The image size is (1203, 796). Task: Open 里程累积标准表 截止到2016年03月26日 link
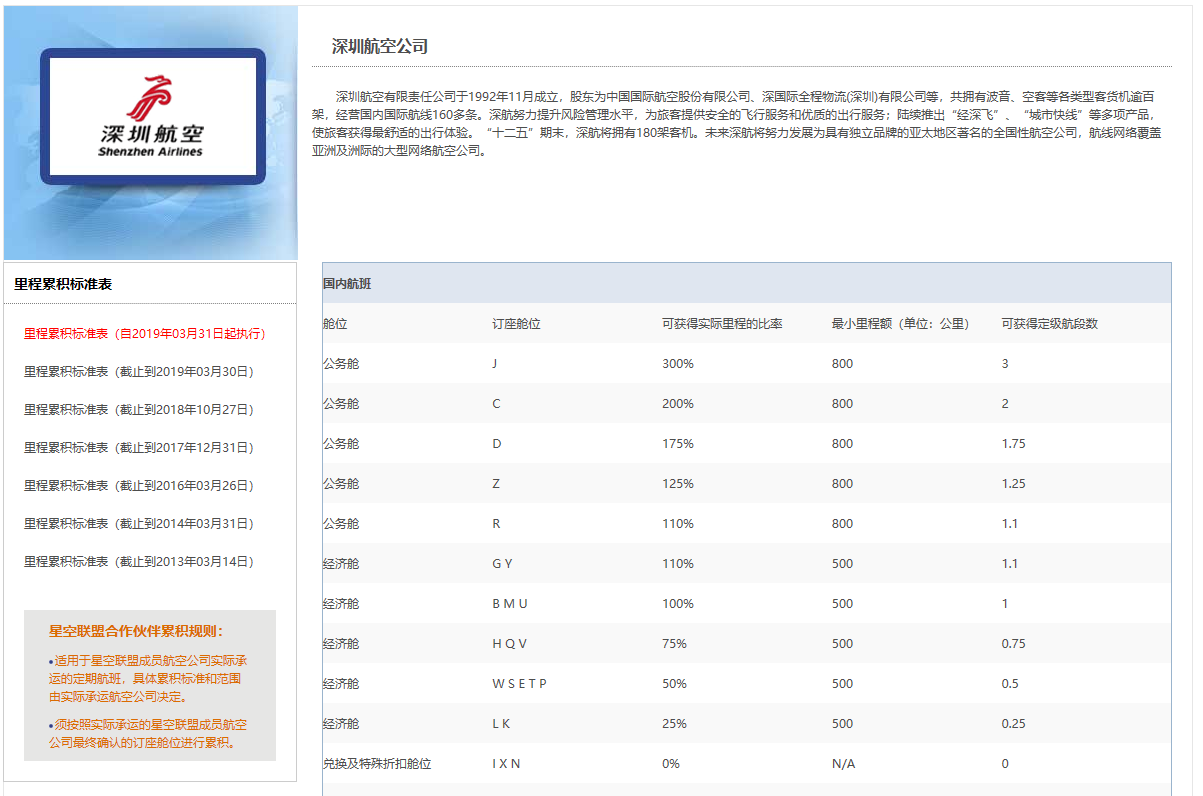pyautogui.click(x=139, y=485)
